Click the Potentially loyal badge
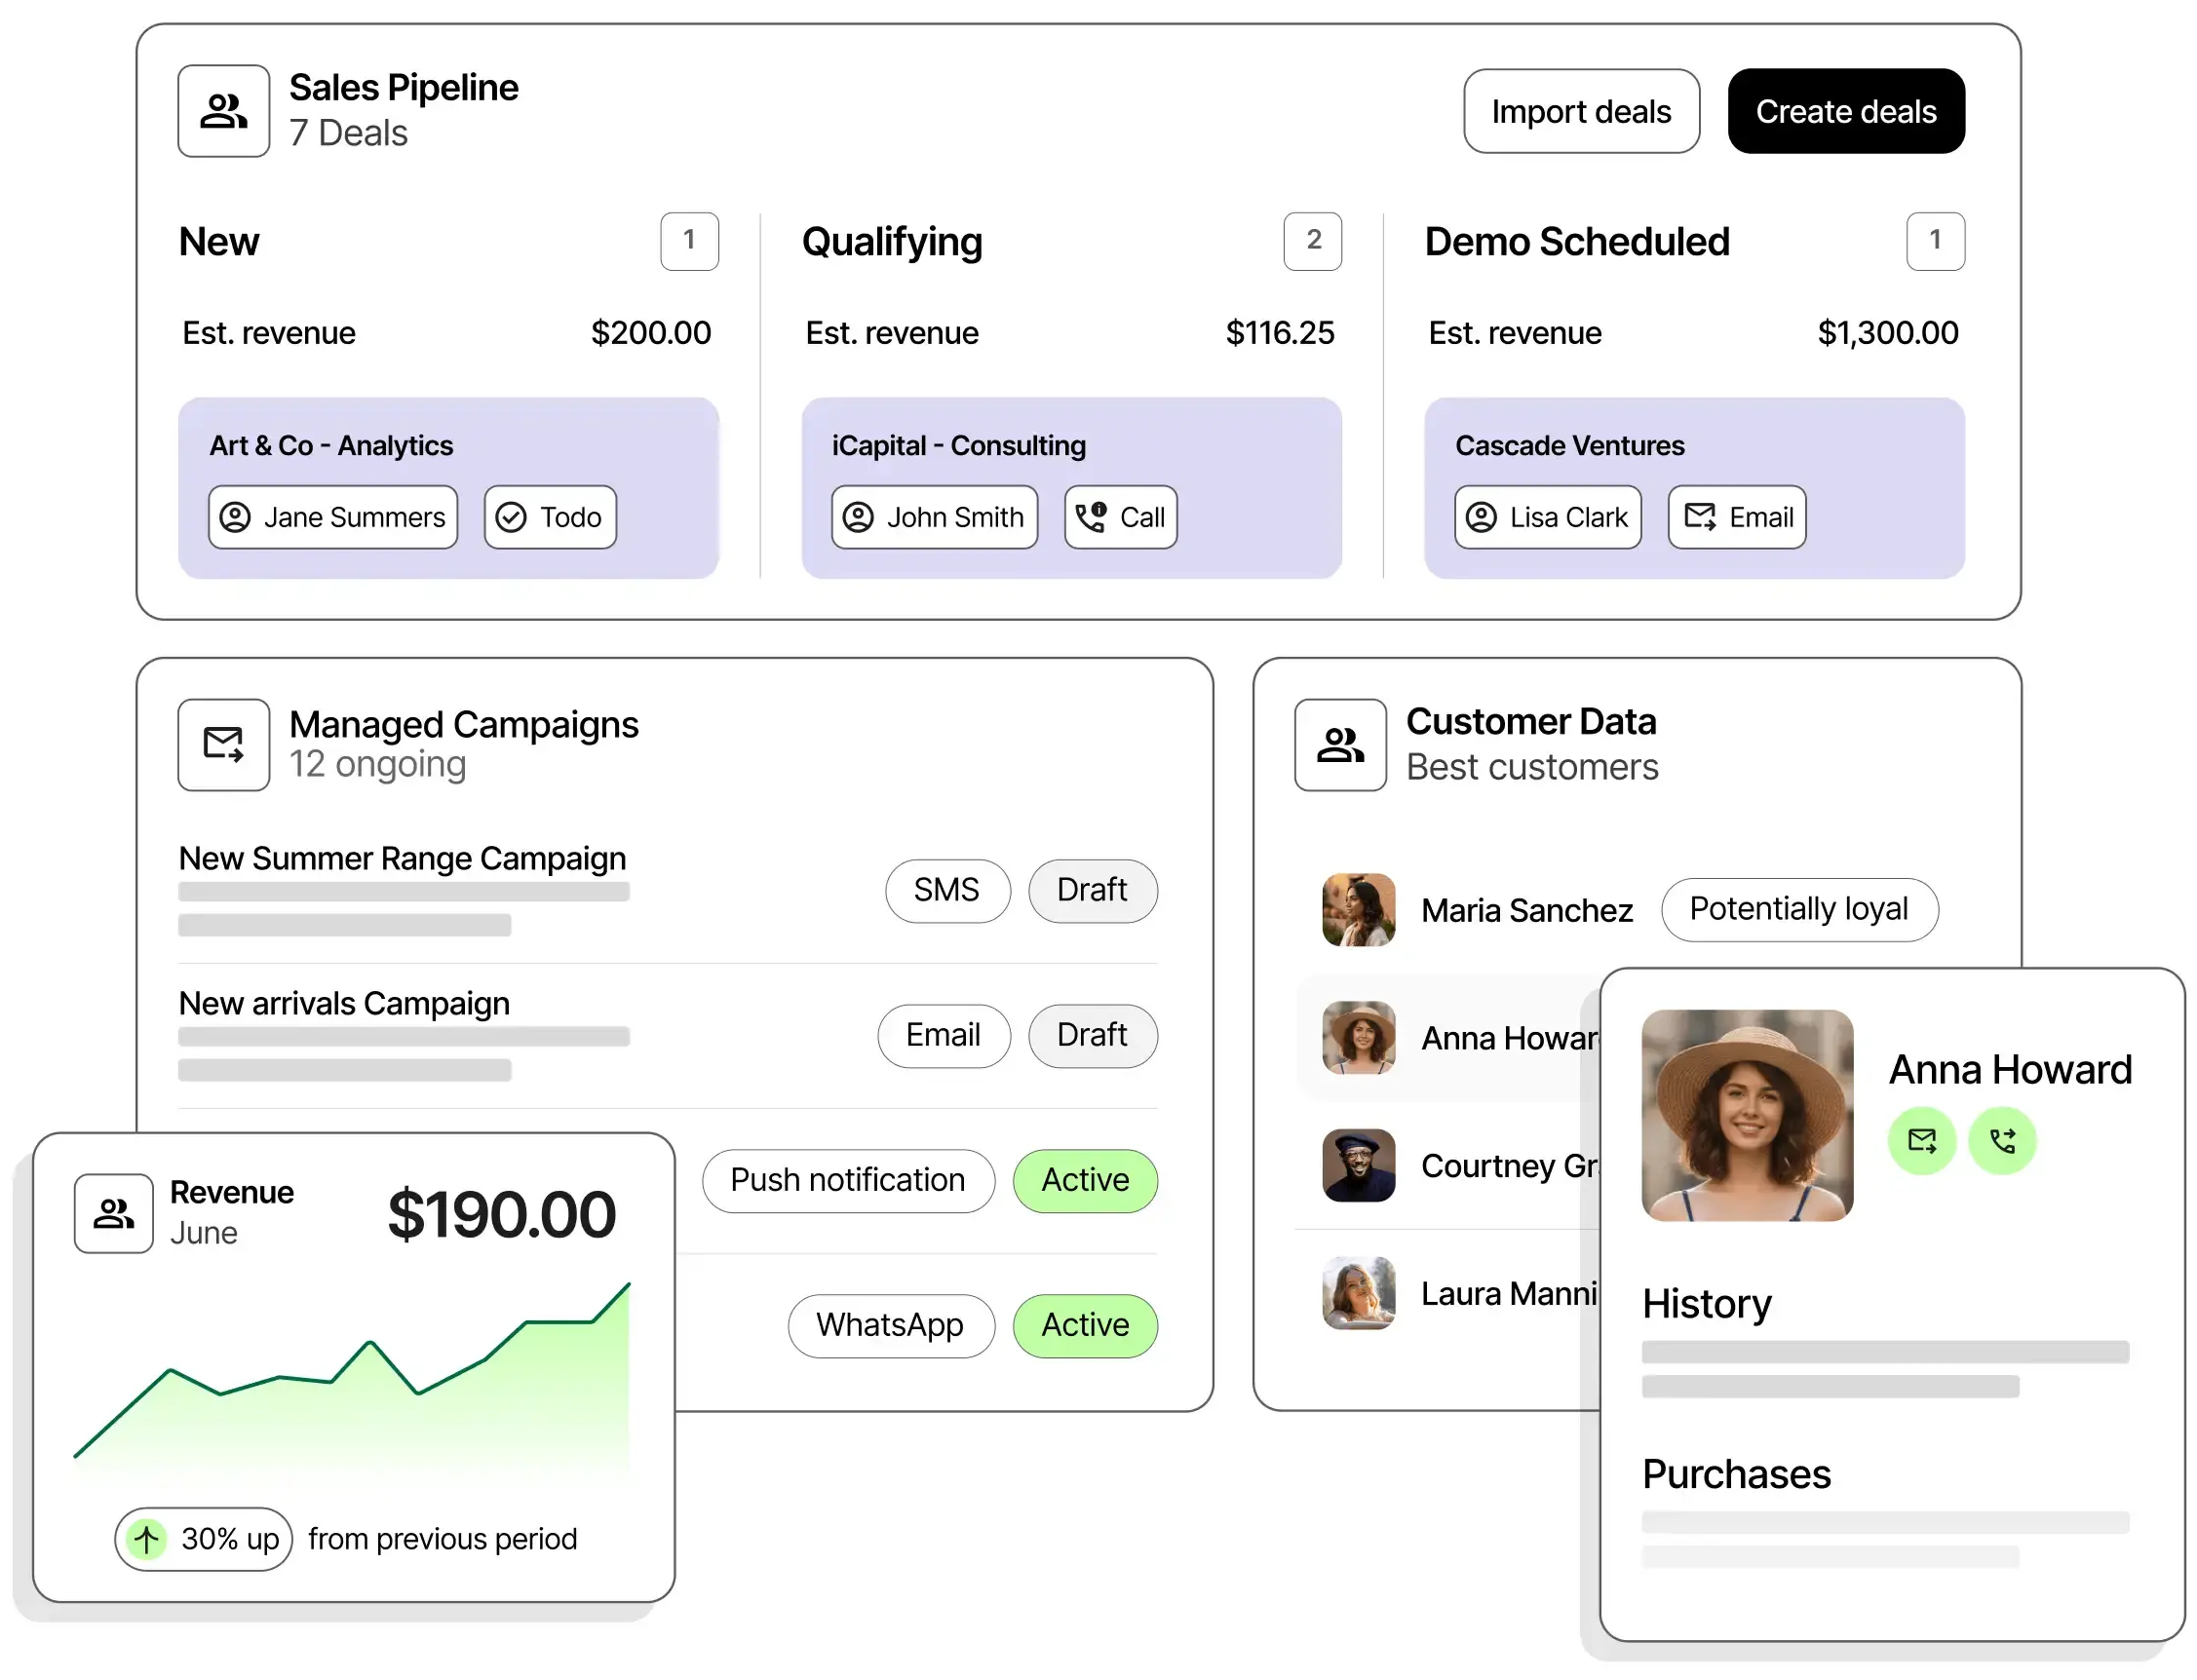Viewport: 2197px width, 1680px height. pos(1798,909)
